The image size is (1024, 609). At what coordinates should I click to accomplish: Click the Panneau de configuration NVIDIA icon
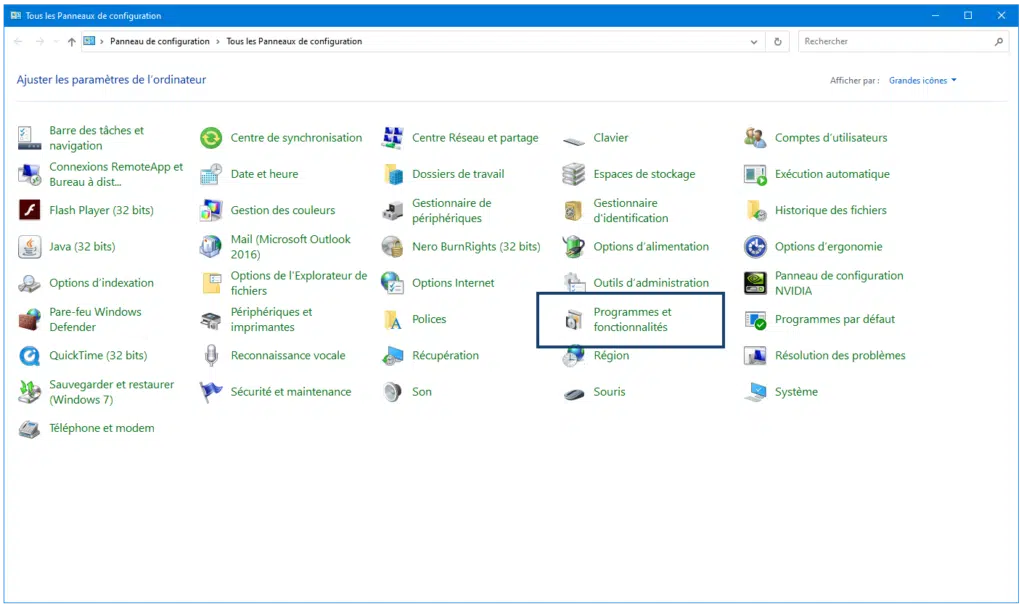tap(756, 283)
